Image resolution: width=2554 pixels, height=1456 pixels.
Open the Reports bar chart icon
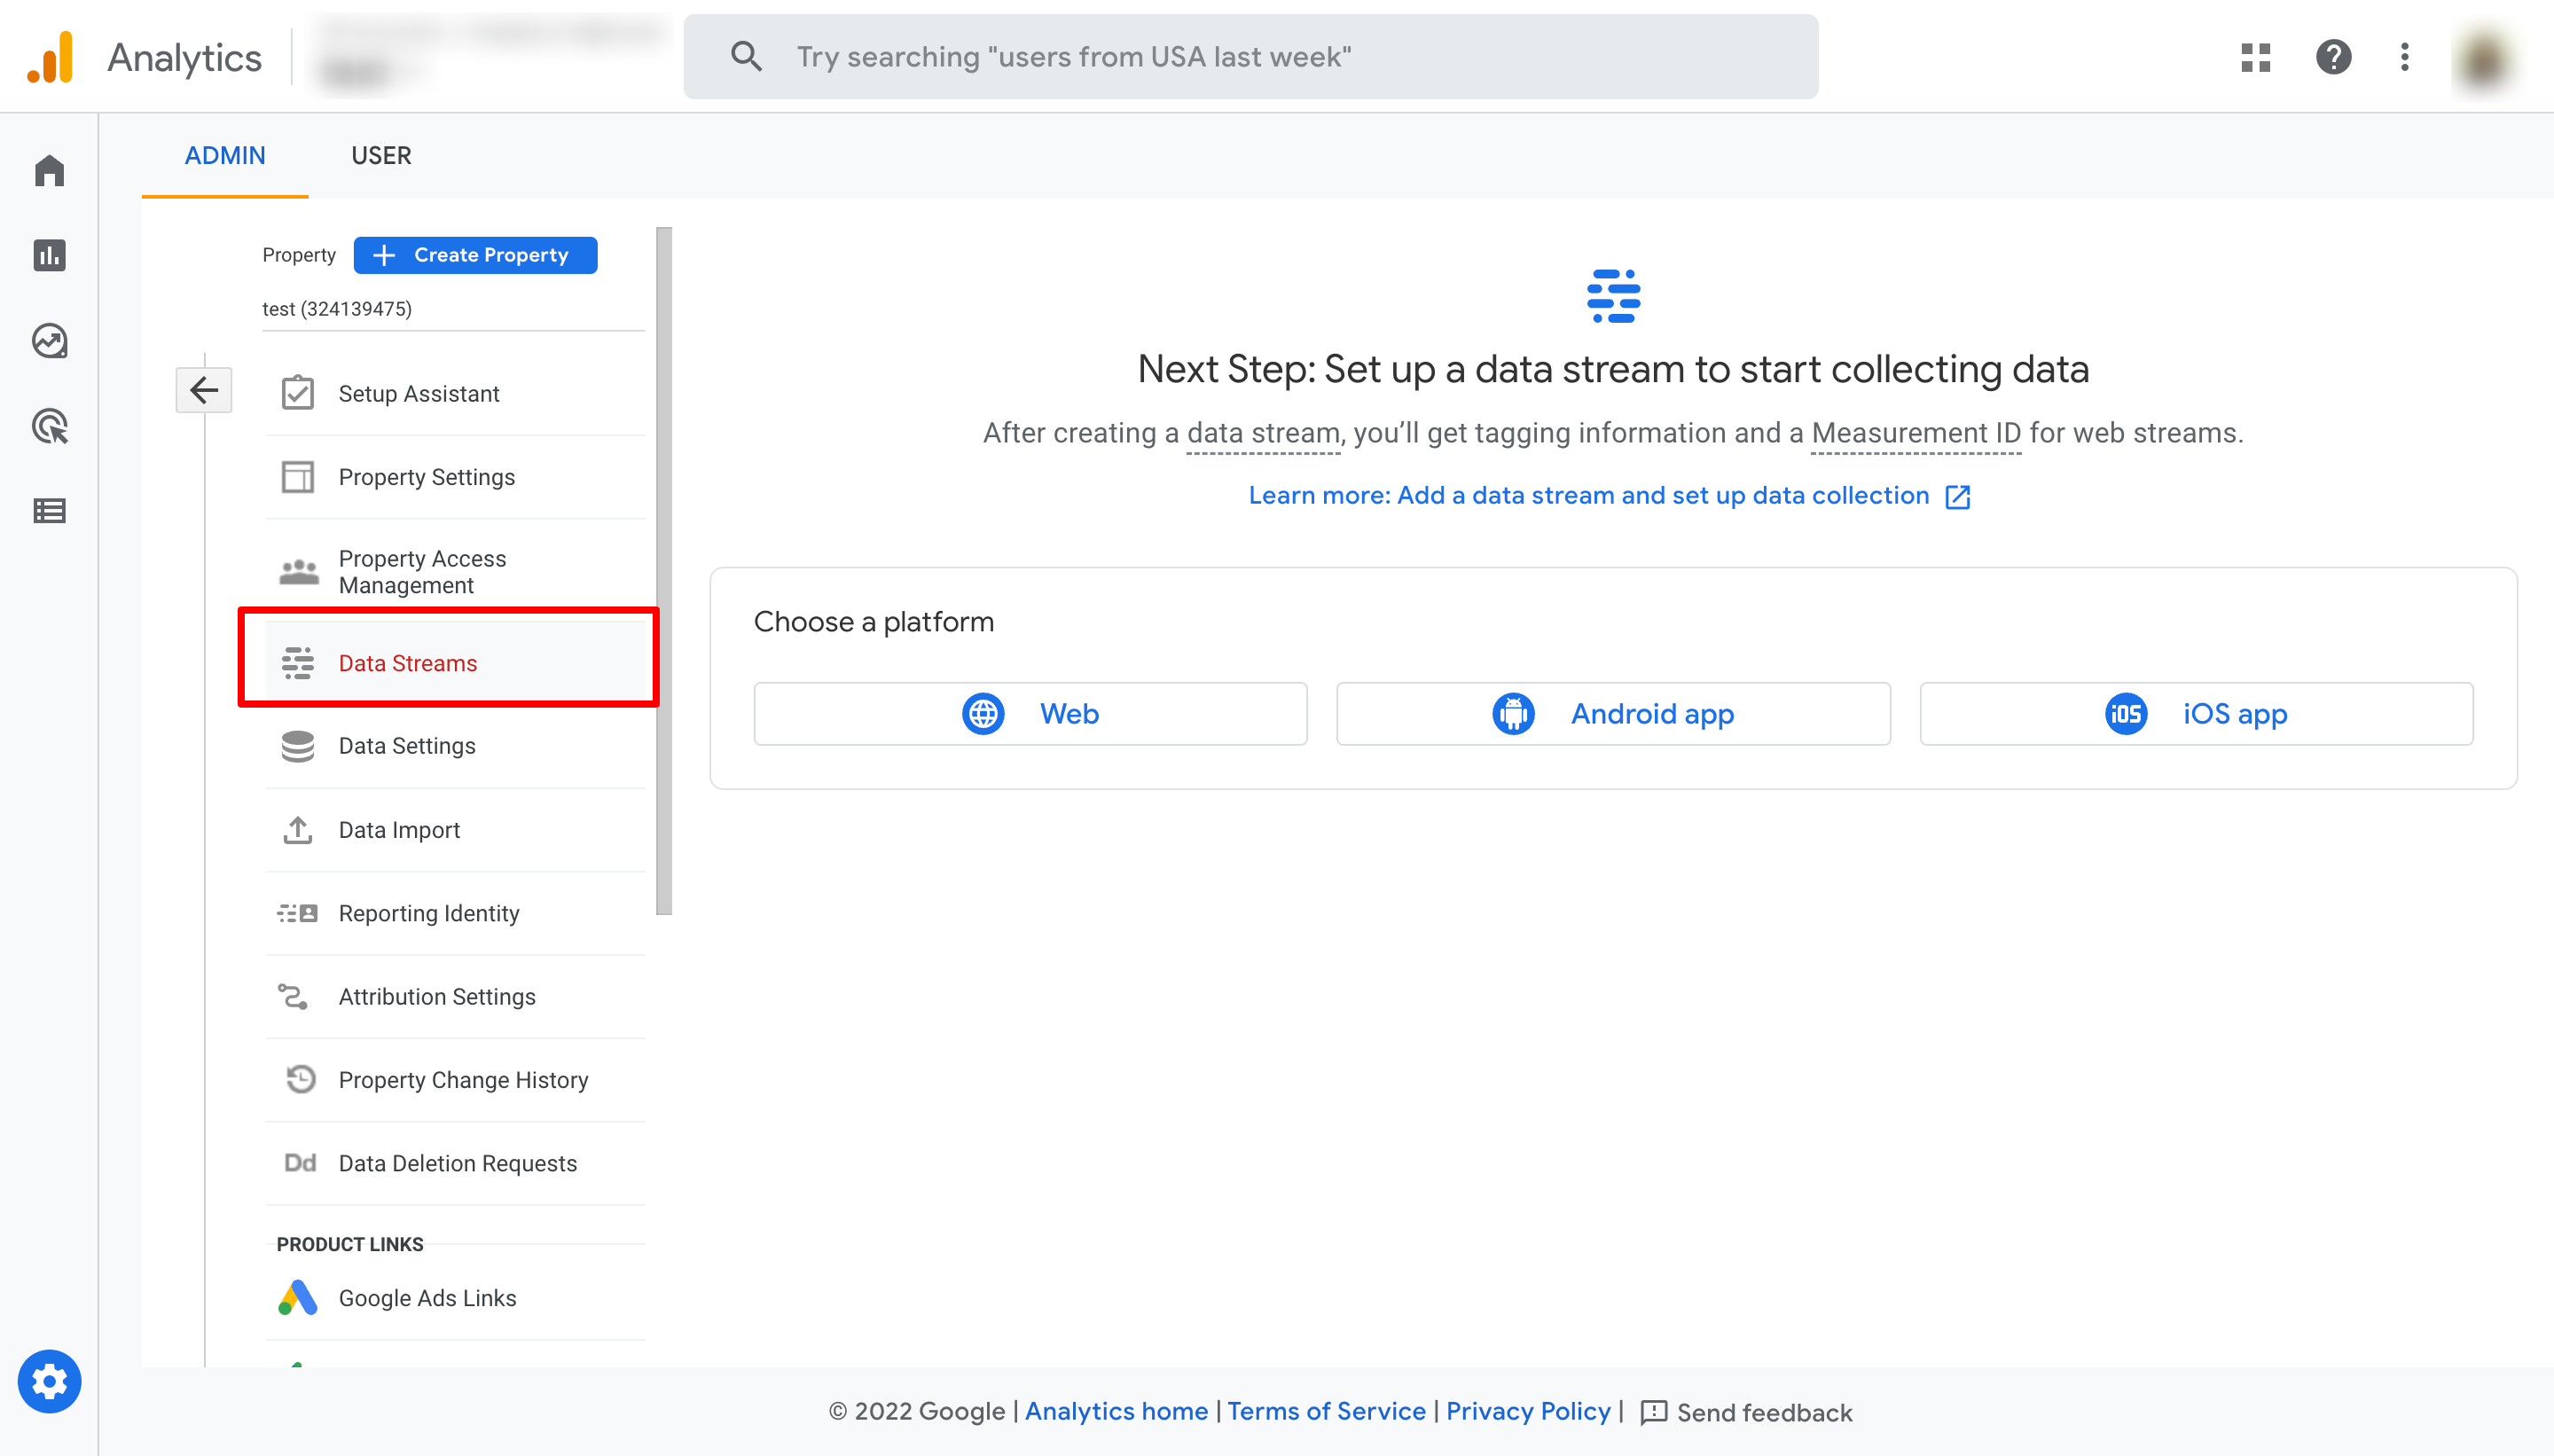[49, 255]
